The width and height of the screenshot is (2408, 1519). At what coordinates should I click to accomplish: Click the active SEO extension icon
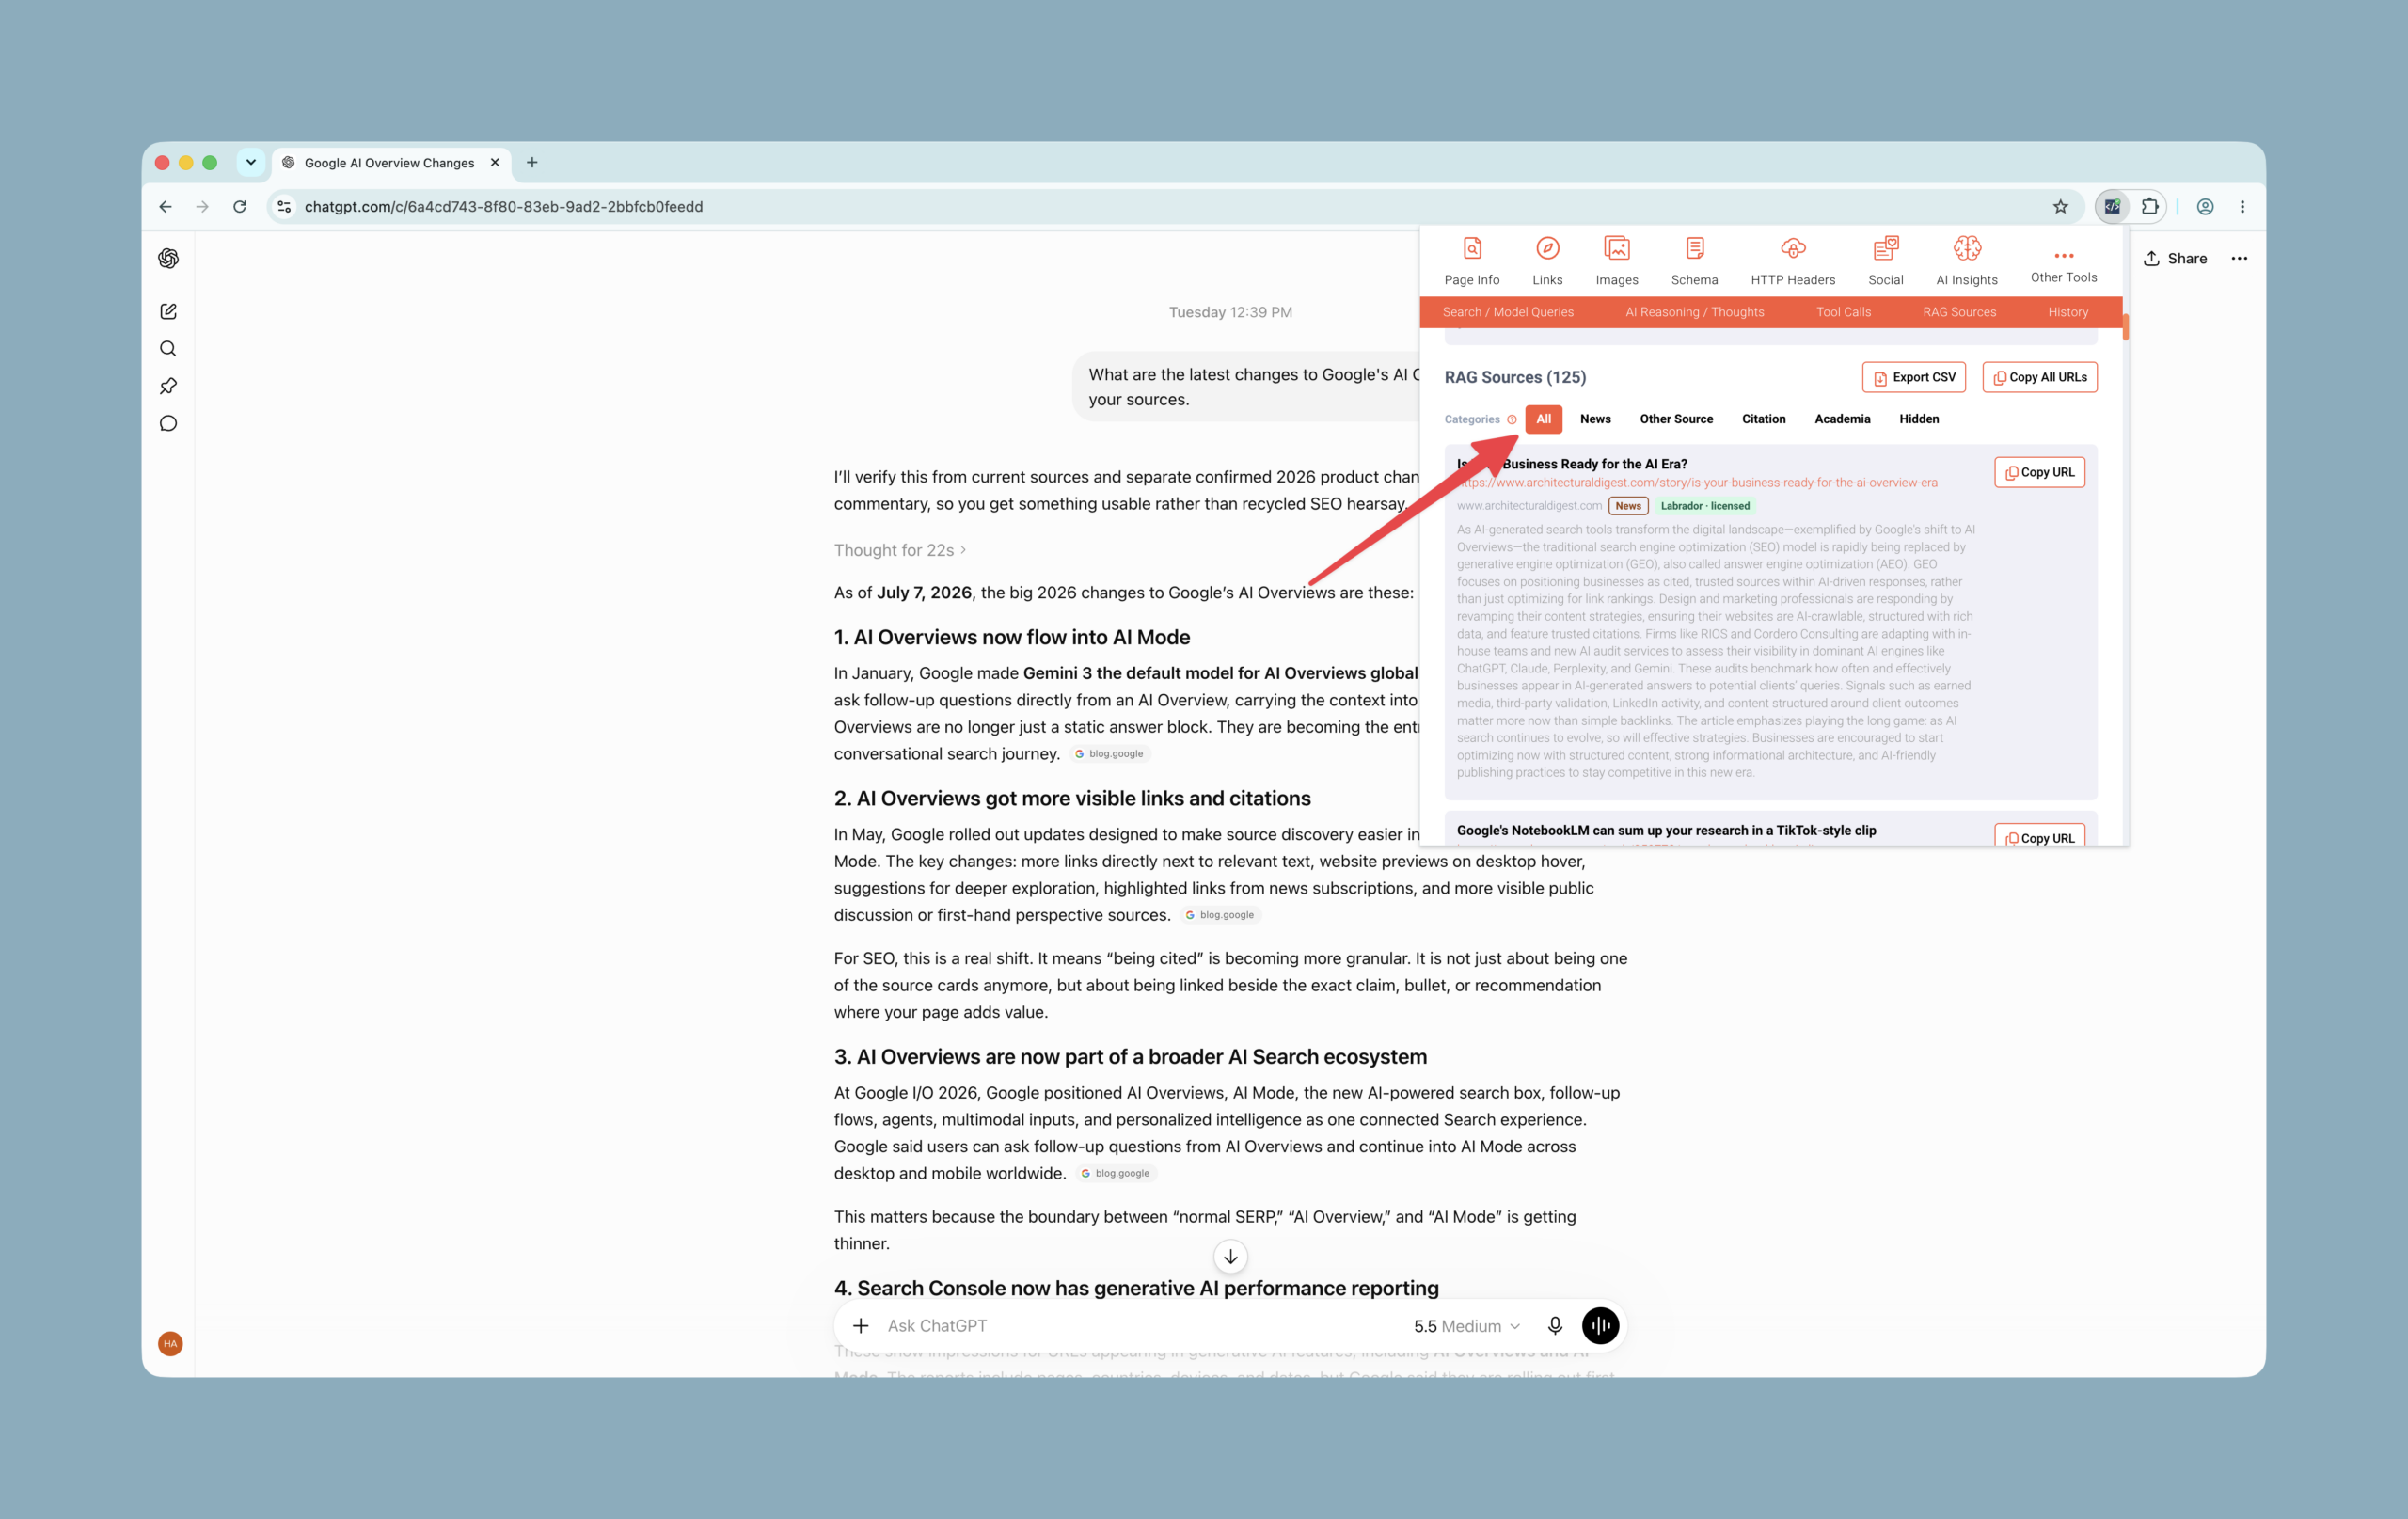point(2112,207)
